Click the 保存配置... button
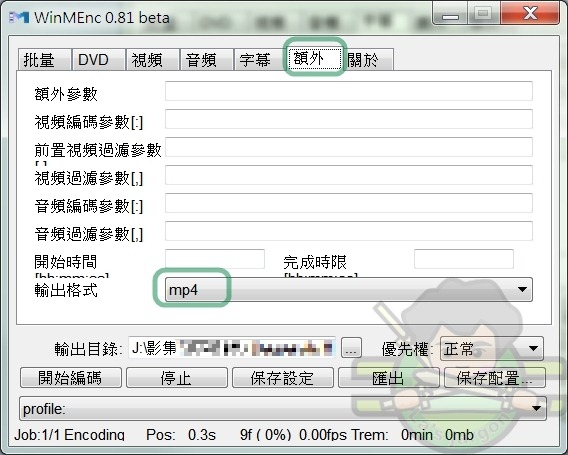Image resolution: width=568 pixels, height=455 pixels. click(x=495, y=378)
